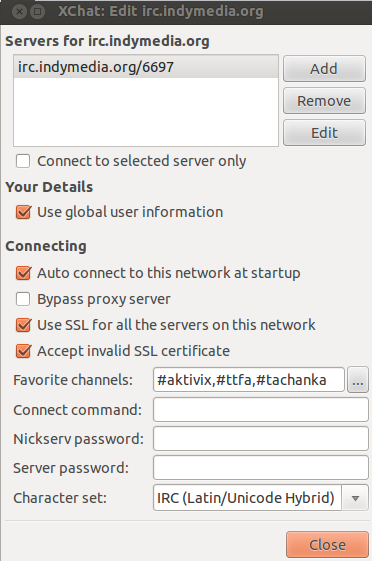372x561 pixels.
Task: Open the Character set dropdown arrow
Action: pyautogui.click(x=355, y=498)
